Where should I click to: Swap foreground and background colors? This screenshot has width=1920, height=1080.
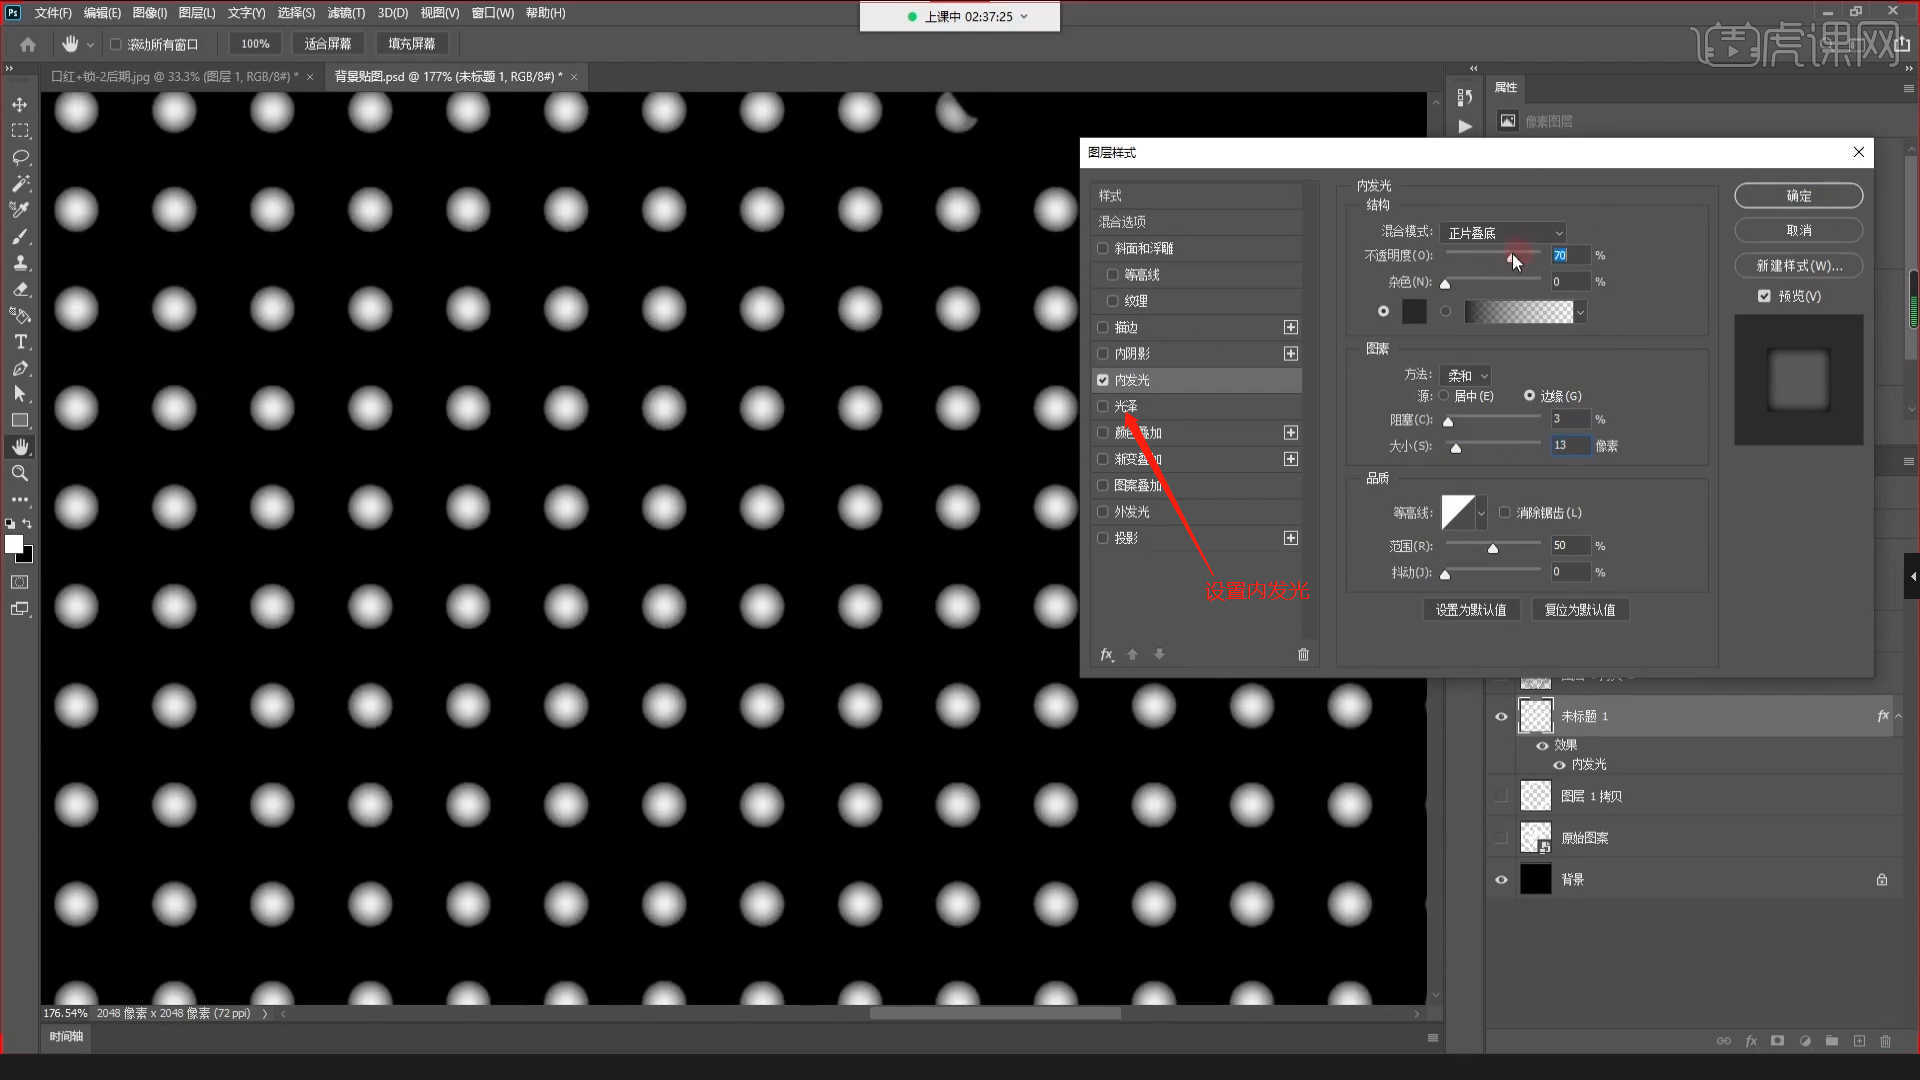[x=27, y=524]
